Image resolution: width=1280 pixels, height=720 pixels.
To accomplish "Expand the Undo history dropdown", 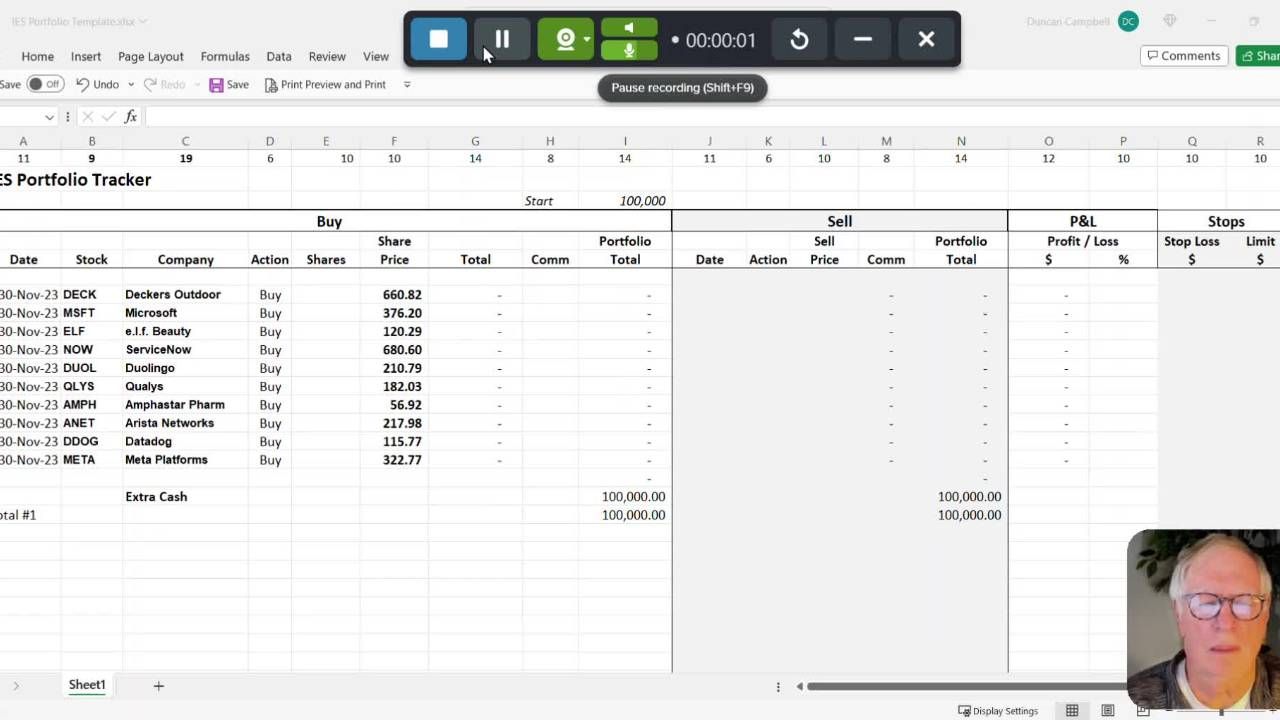I will pos(131,85).
